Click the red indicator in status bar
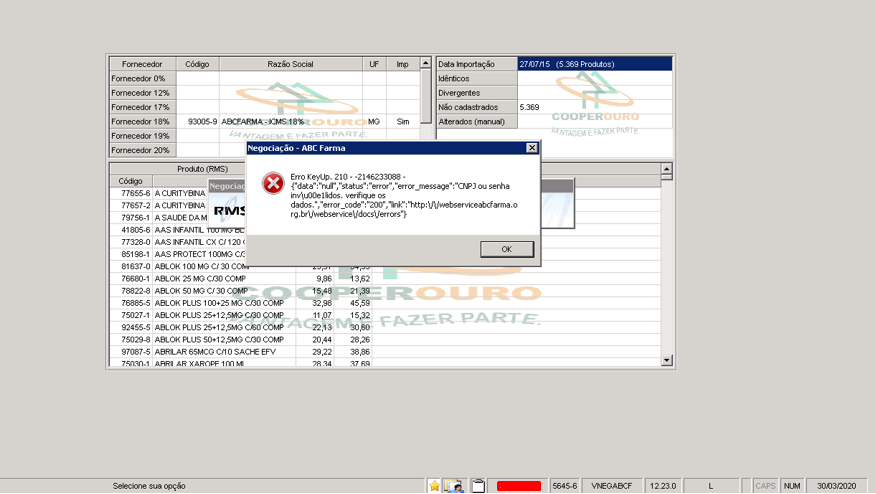 pos(519,486)
